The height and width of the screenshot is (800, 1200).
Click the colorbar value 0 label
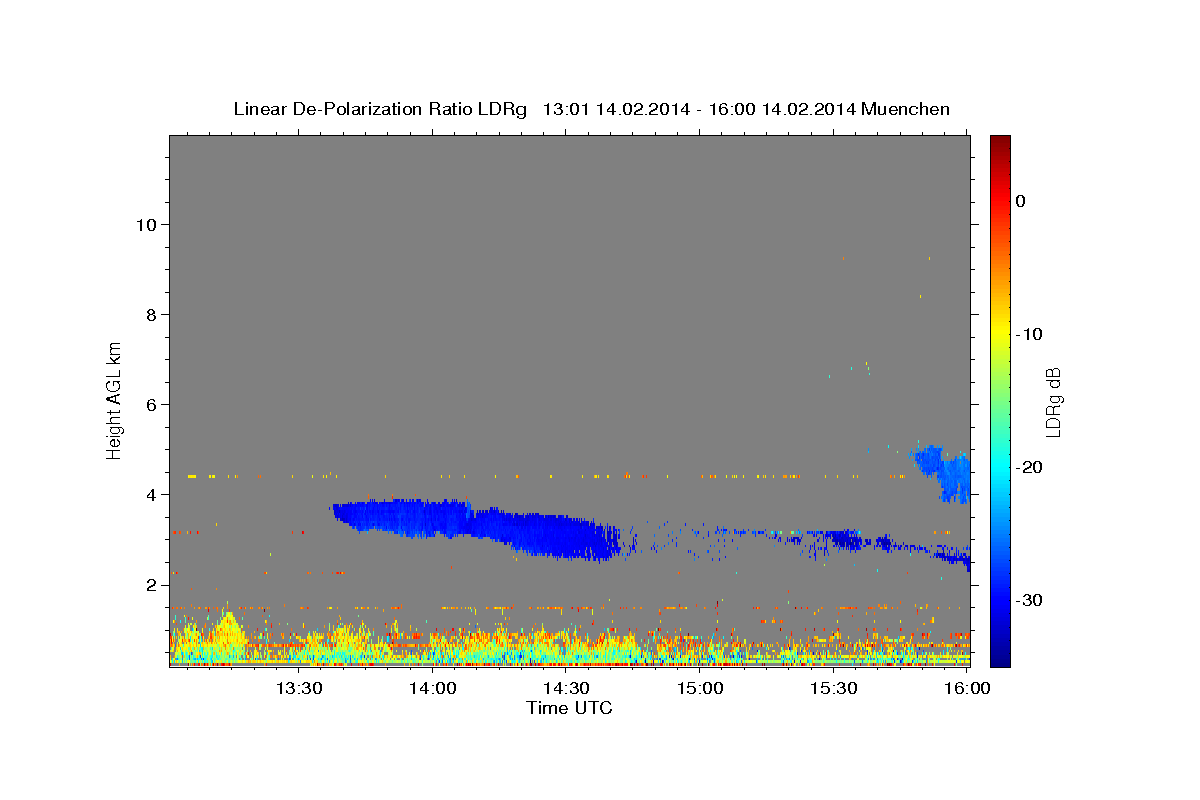tap(1020, 201)
